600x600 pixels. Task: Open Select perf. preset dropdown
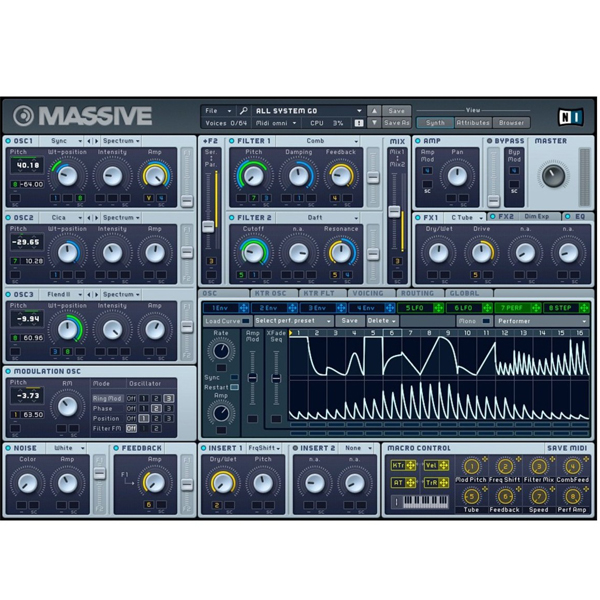point(293,321)
